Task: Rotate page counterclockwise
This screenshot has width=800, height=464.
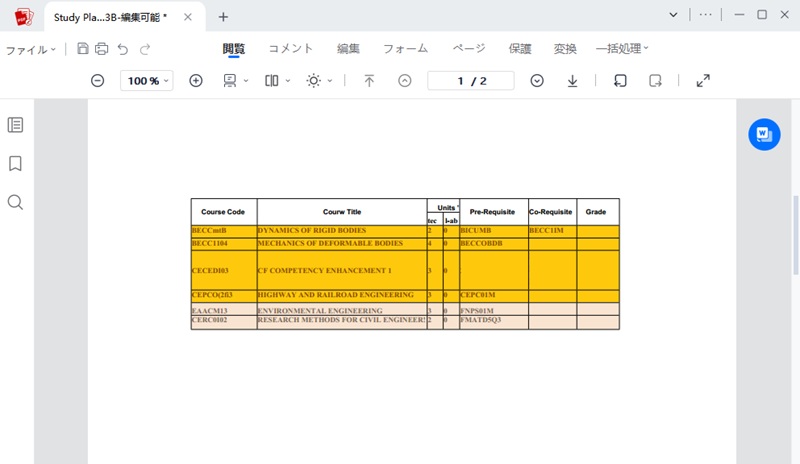Action: click(620, 81)
